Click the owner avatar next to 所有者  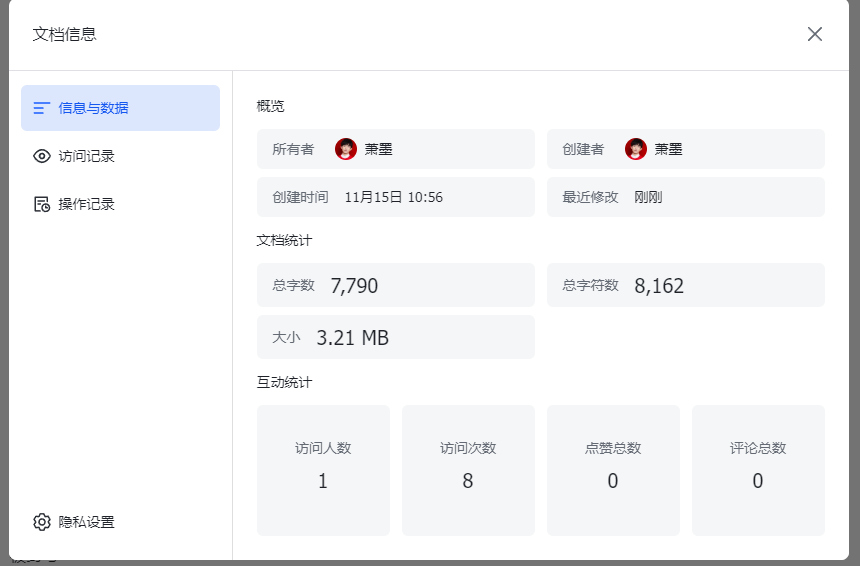pyautogui.click(x=346, y=149)
